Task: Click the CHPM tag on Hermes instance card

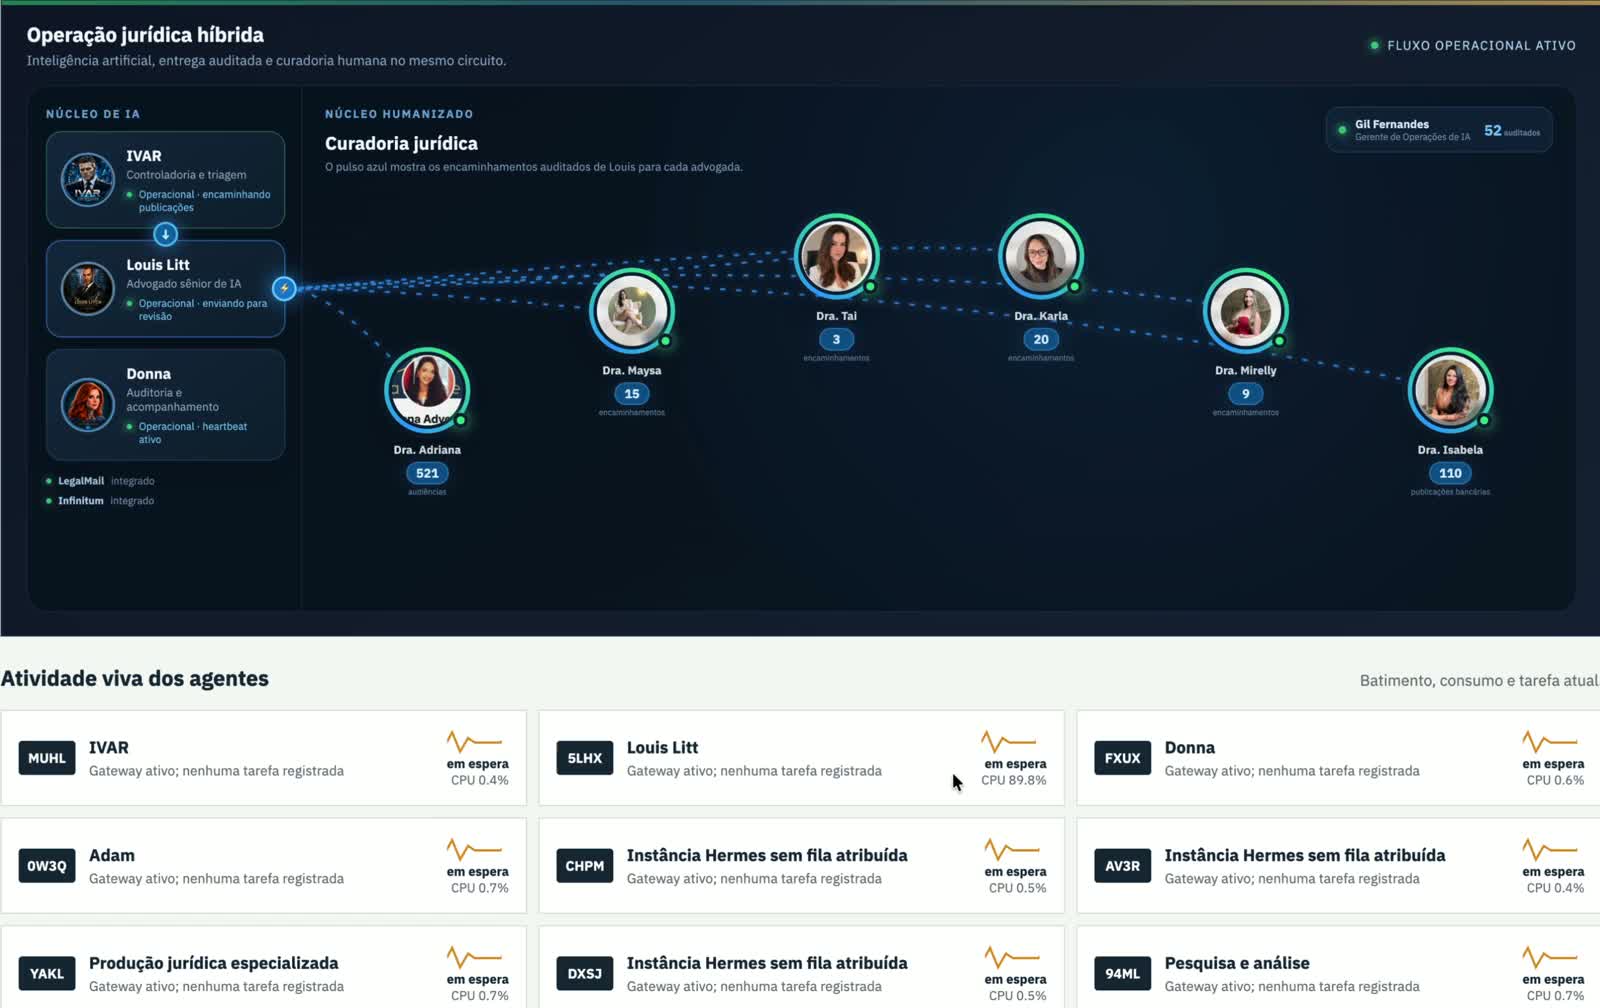Action: [x=585, y=866]
